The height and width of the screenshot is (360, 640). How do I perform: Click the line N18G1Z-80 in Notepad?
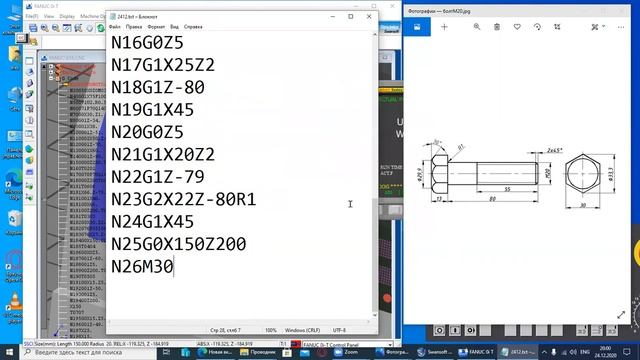coord(158,87)
